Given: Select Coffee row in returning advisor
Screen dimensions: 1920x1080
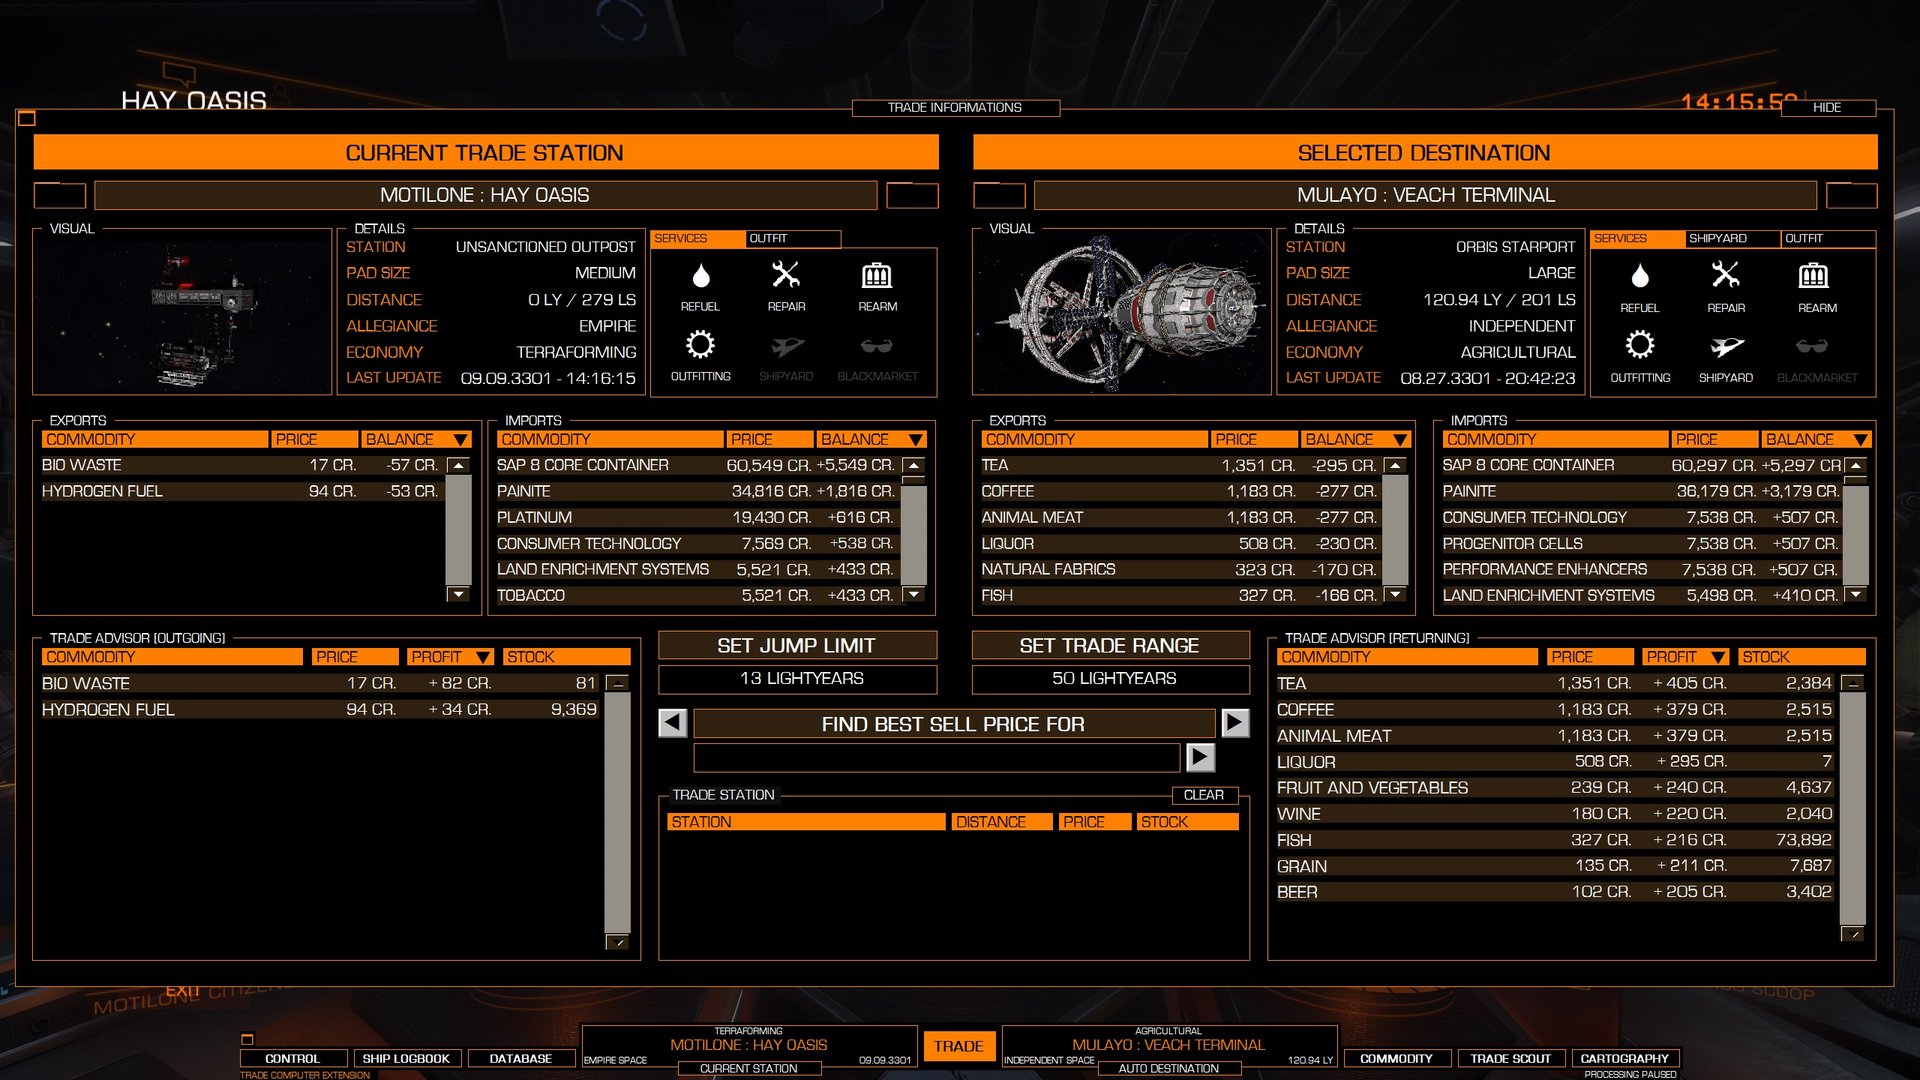Looking at the screenshot, I should (x=1555, y=709).
